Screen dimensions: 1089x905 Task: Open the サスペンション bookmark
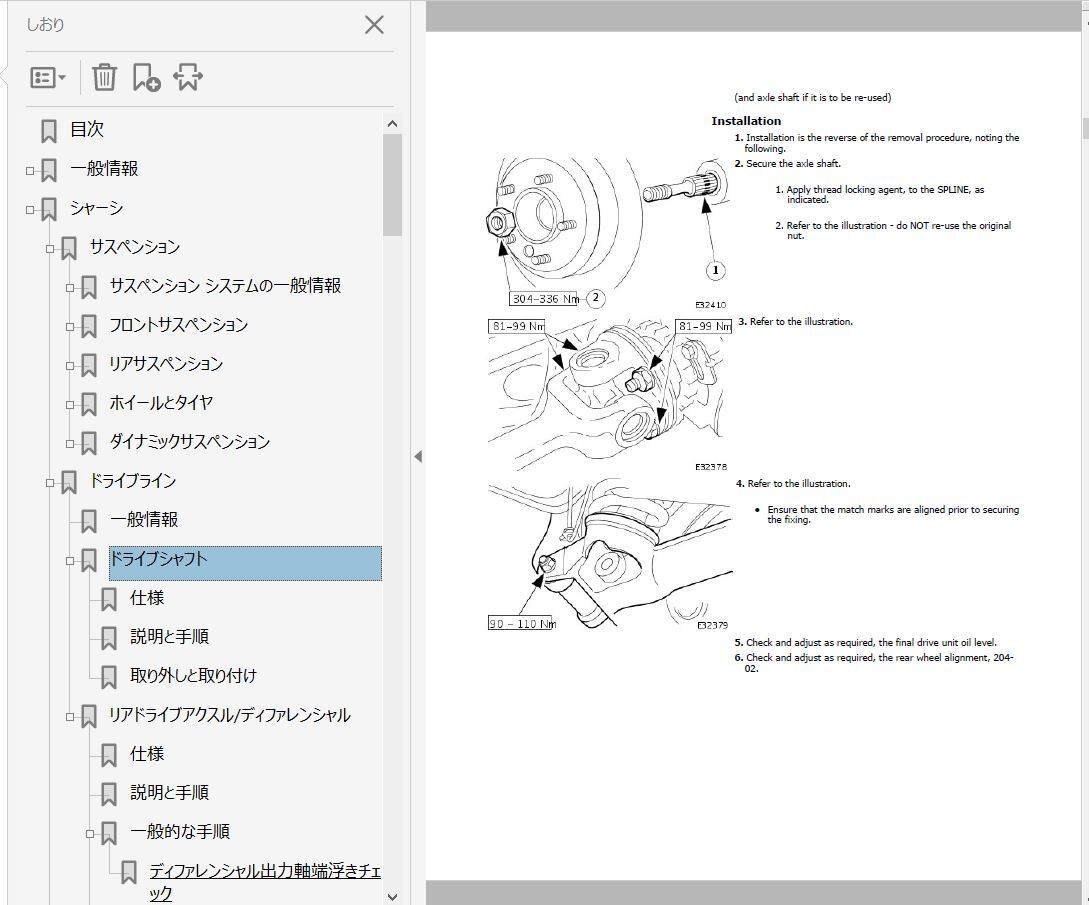(x=135, y=246)
